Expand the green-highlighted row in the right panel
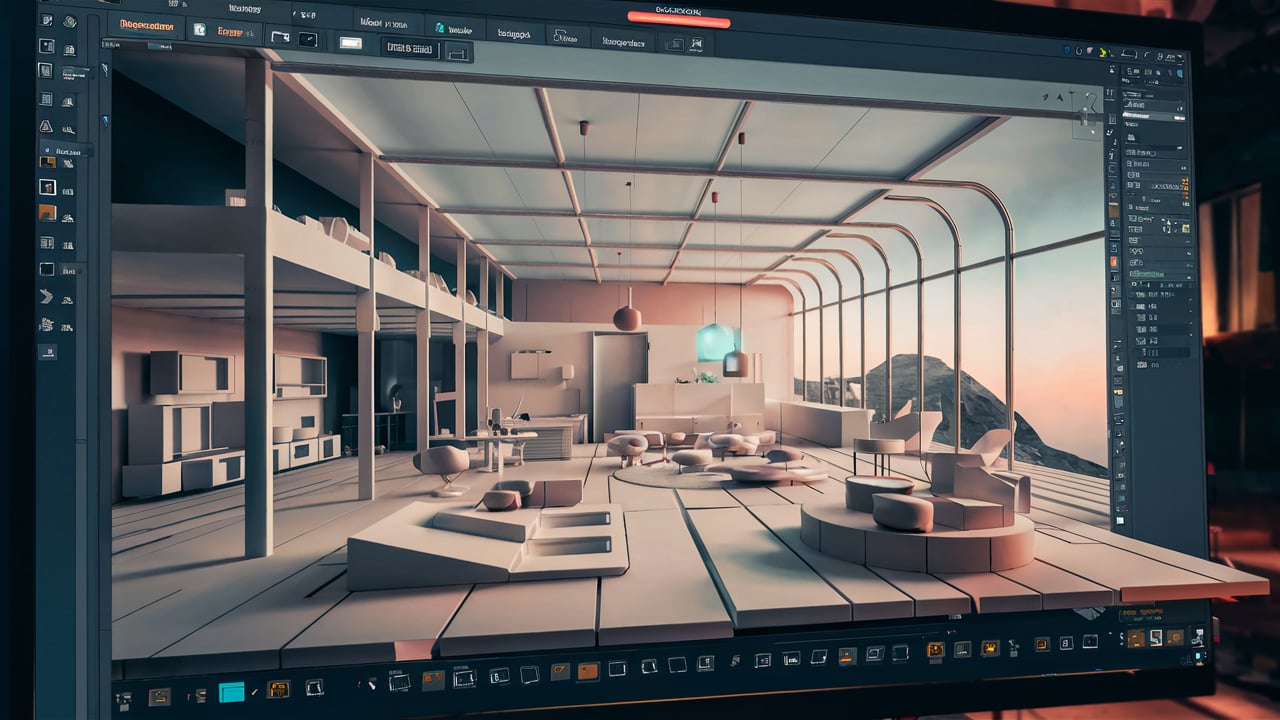This screenshot has height=720, width=1280. click(x=1150, y=273)
